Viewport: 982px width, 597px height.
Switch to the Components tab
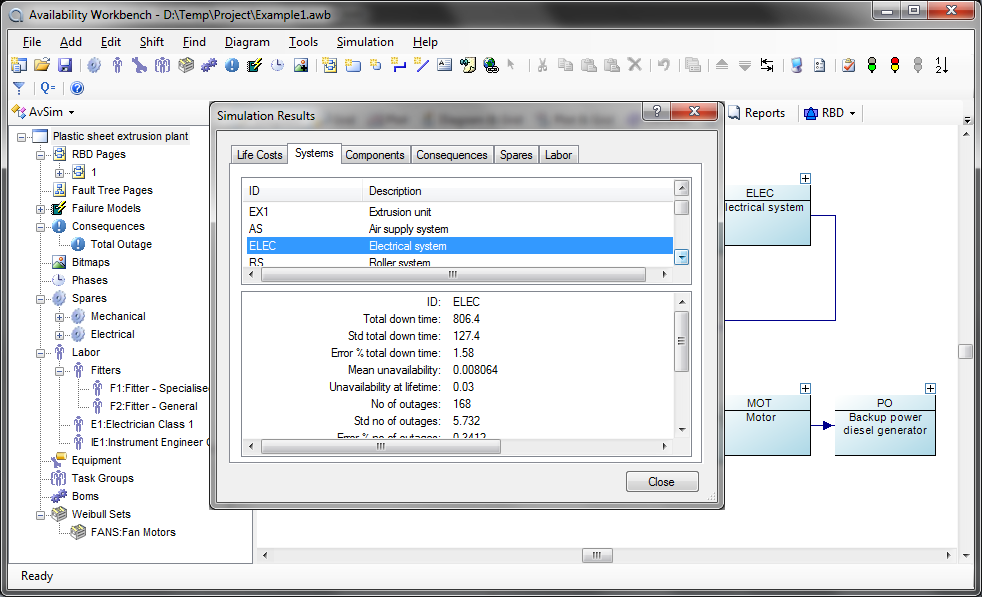(x=375, y=155)
